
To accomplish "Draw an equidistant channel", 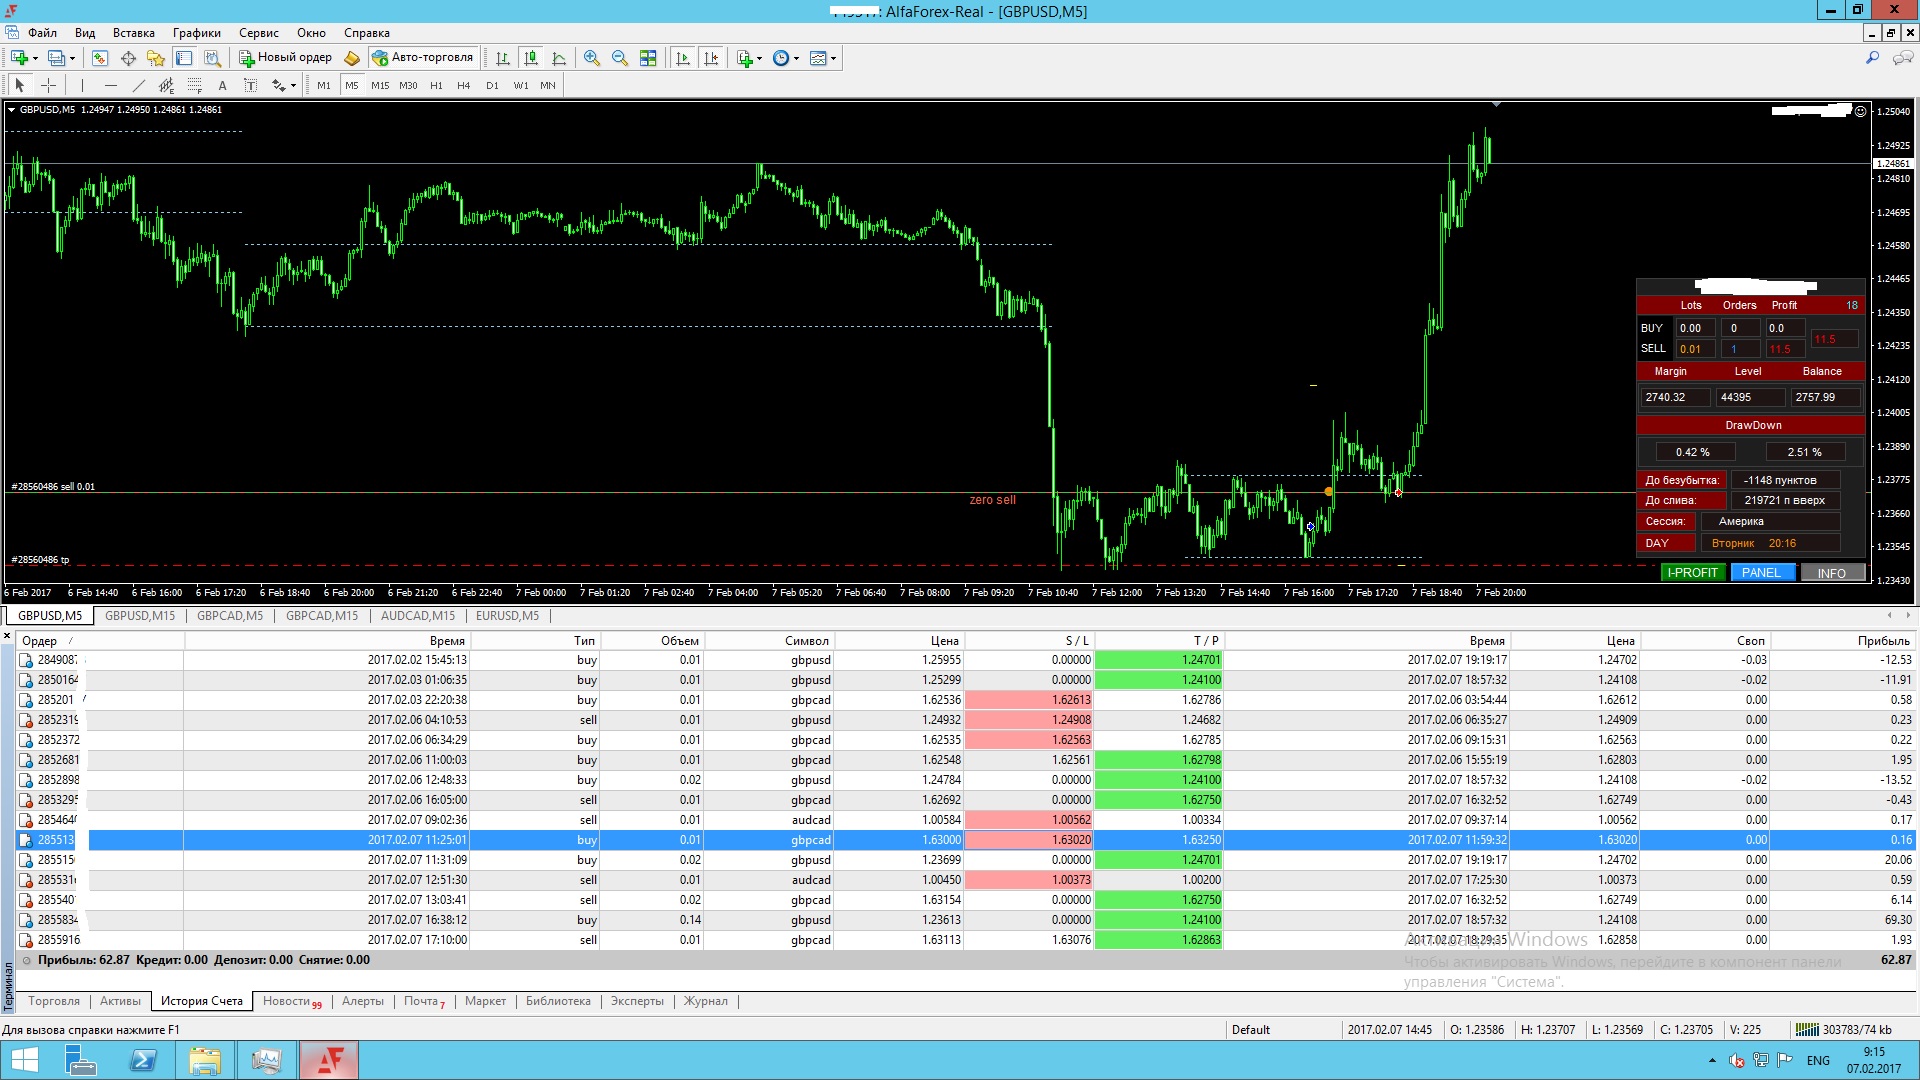I will pos(166,85).
